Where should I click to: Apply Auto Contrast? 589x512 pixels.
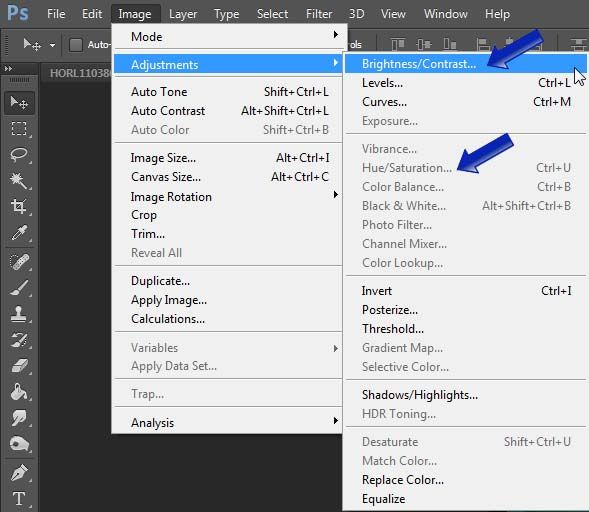pyautogui.click(x=228, y=111)
